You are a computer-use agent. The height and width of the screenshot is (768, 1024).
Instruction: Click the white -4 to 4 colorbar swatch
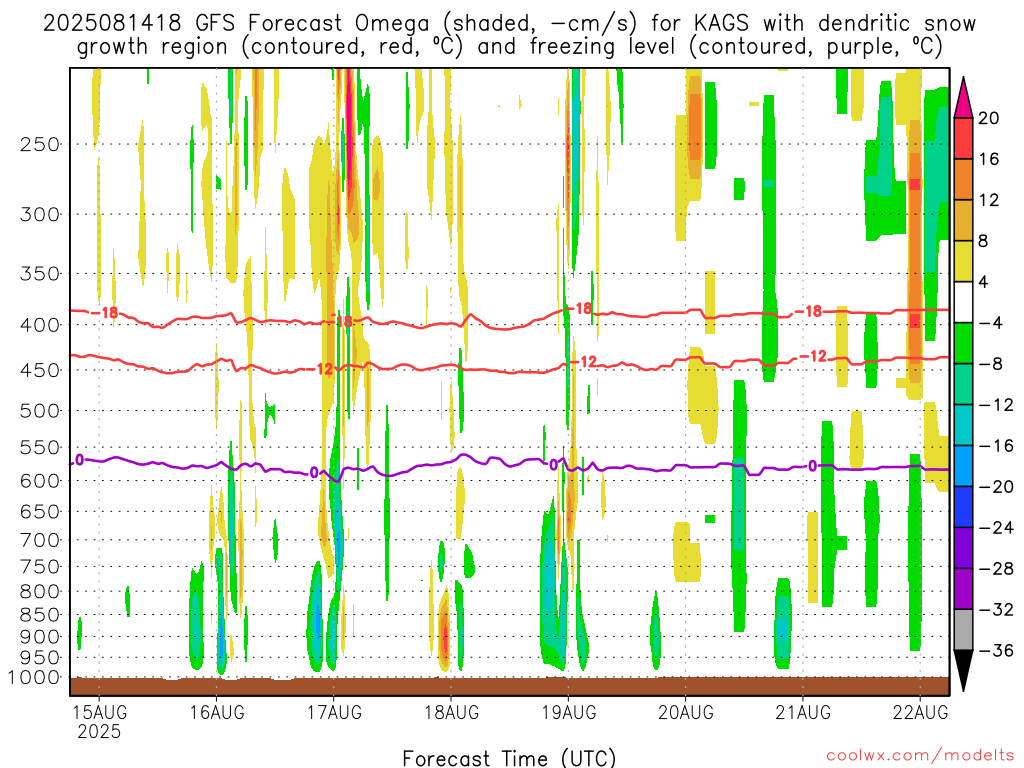(x=963, y=302)
